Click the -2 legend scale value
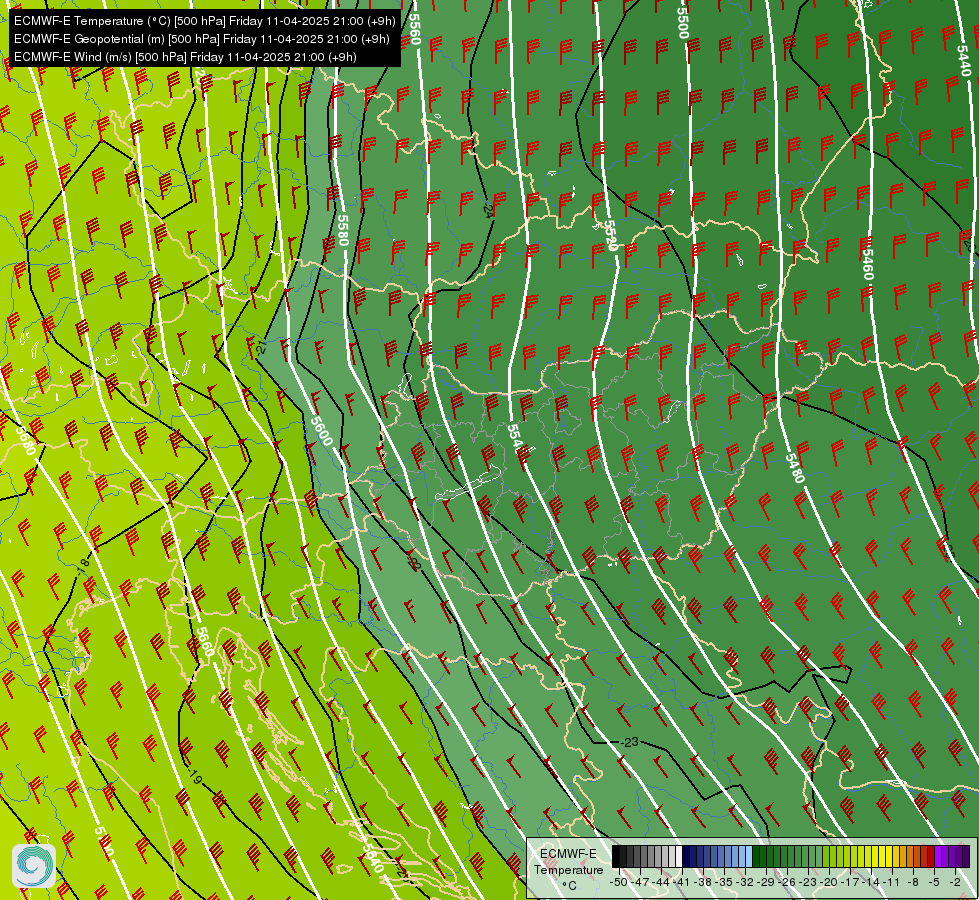 [x=955, y=882]
